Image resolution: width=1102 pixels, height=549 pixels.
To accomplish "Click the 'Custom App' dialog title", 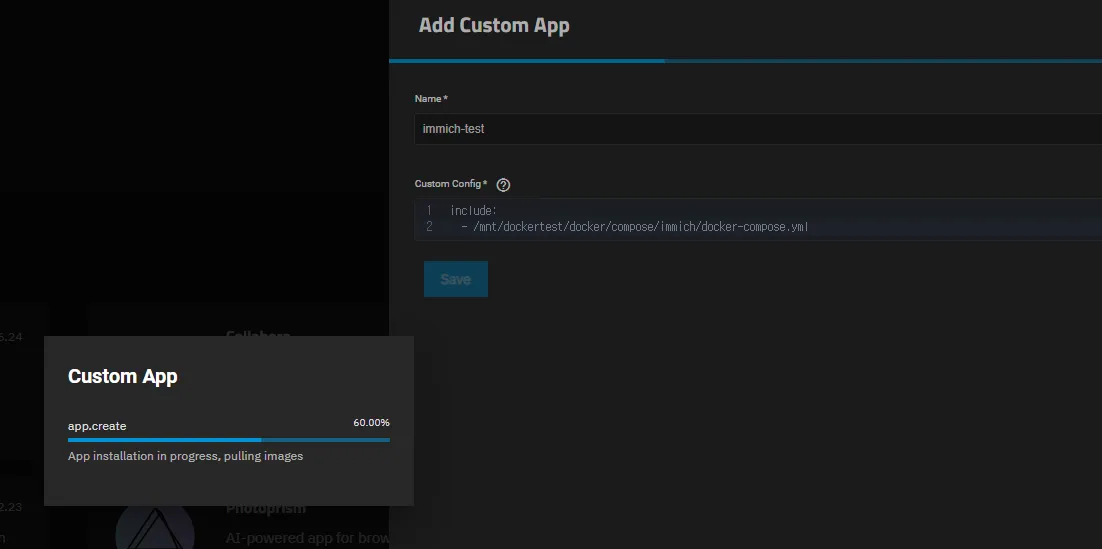I will tap(122, 376).
